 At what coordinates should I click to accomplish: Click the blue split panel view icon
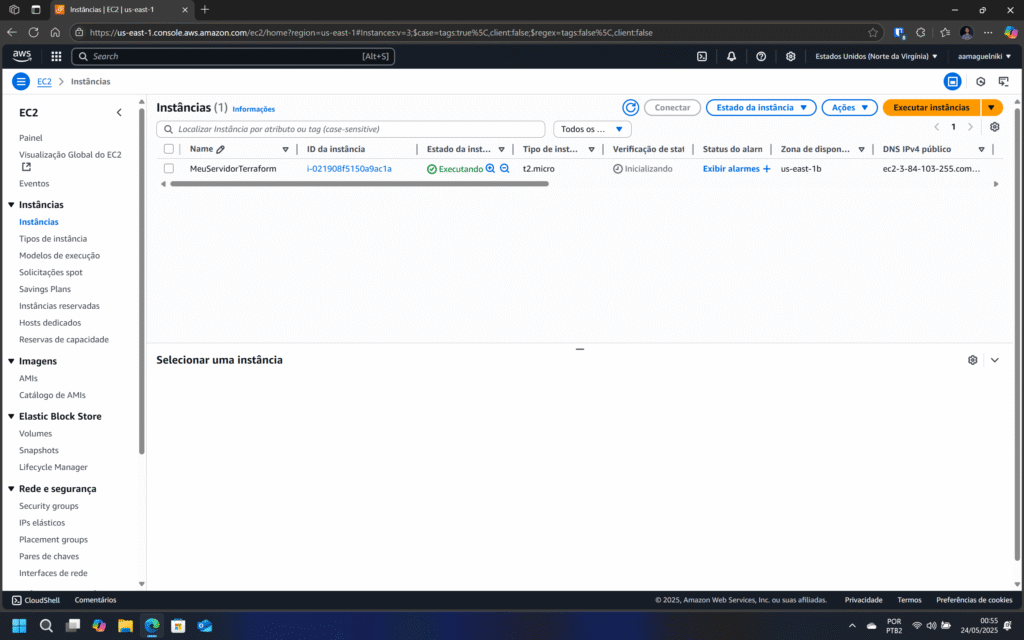tap(952, 82)
